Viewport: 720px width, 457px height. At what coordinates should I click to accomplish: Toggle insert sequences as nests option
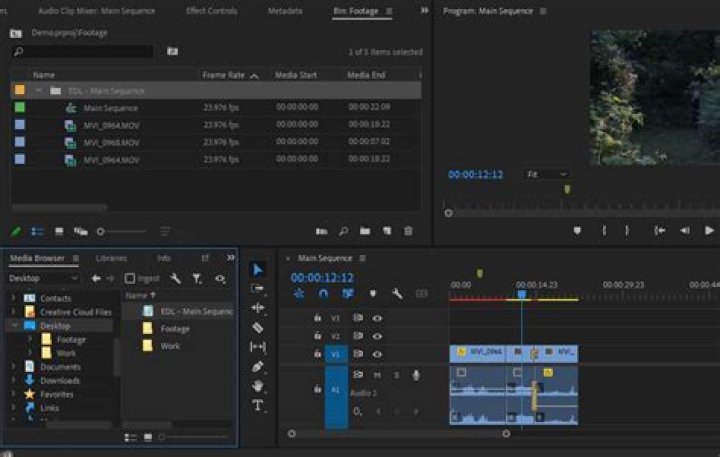click(x=298, y=293)
